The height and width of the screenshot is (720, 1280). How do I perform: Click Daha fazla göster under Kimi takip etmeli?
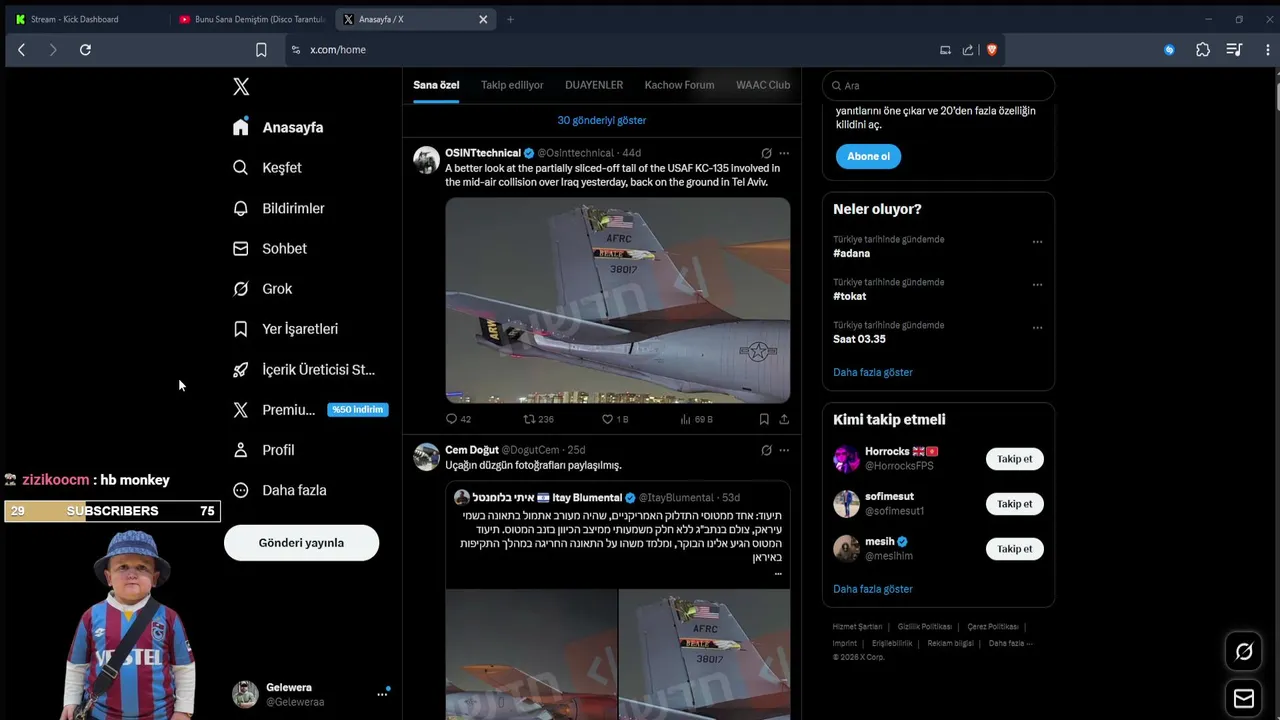[x=873, y=589]
